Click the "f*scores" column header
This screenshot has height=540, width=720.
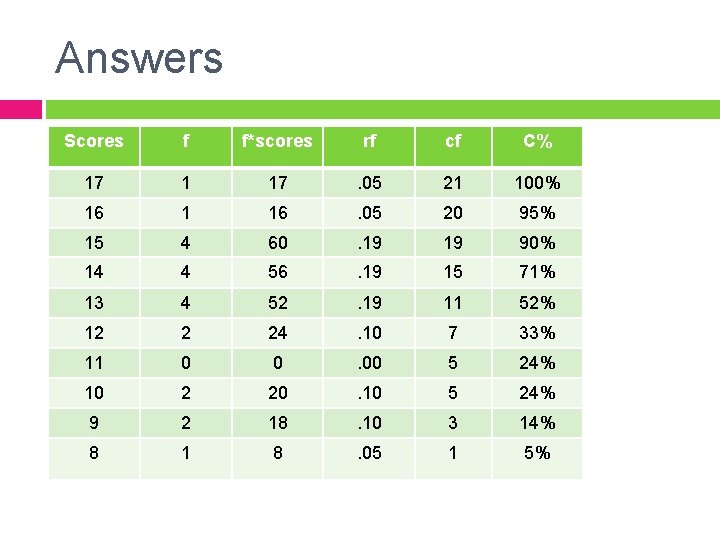[277, 141]
